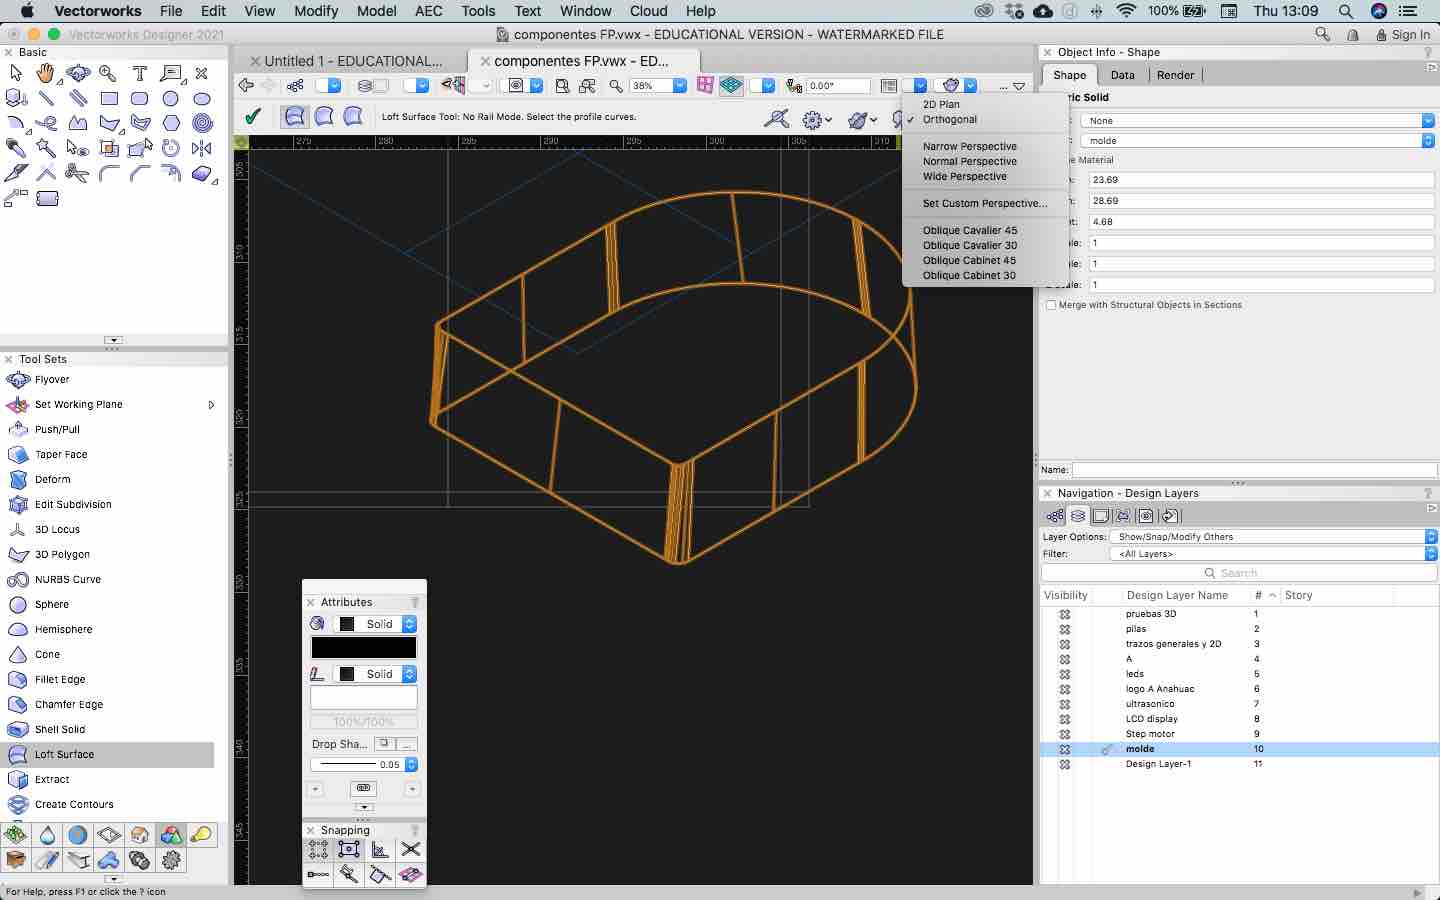The width and height of the screenshot is (1440, 900).
Task: Select Normal Perspective projection
Action: [x=970, y=161]
